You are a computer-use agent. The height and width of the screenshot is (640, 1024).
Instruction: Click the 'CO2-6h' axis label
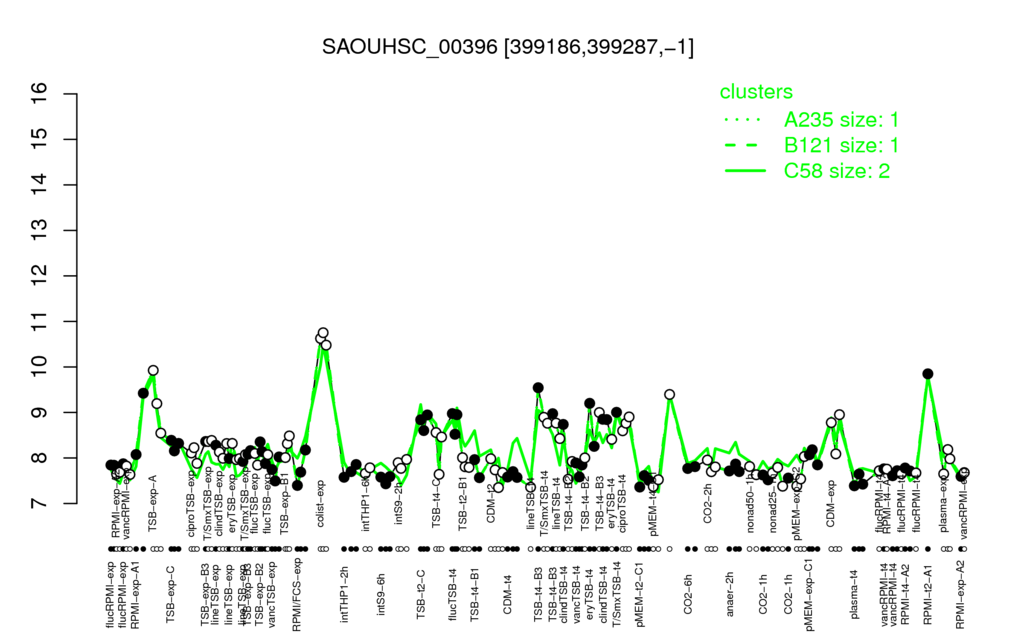pos(688,594)
